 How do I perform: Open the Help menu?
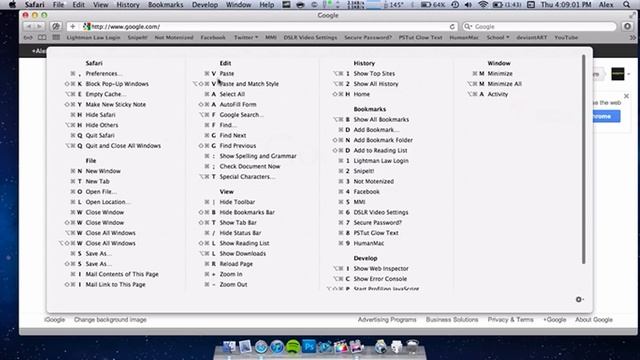(x=267, y=5)
